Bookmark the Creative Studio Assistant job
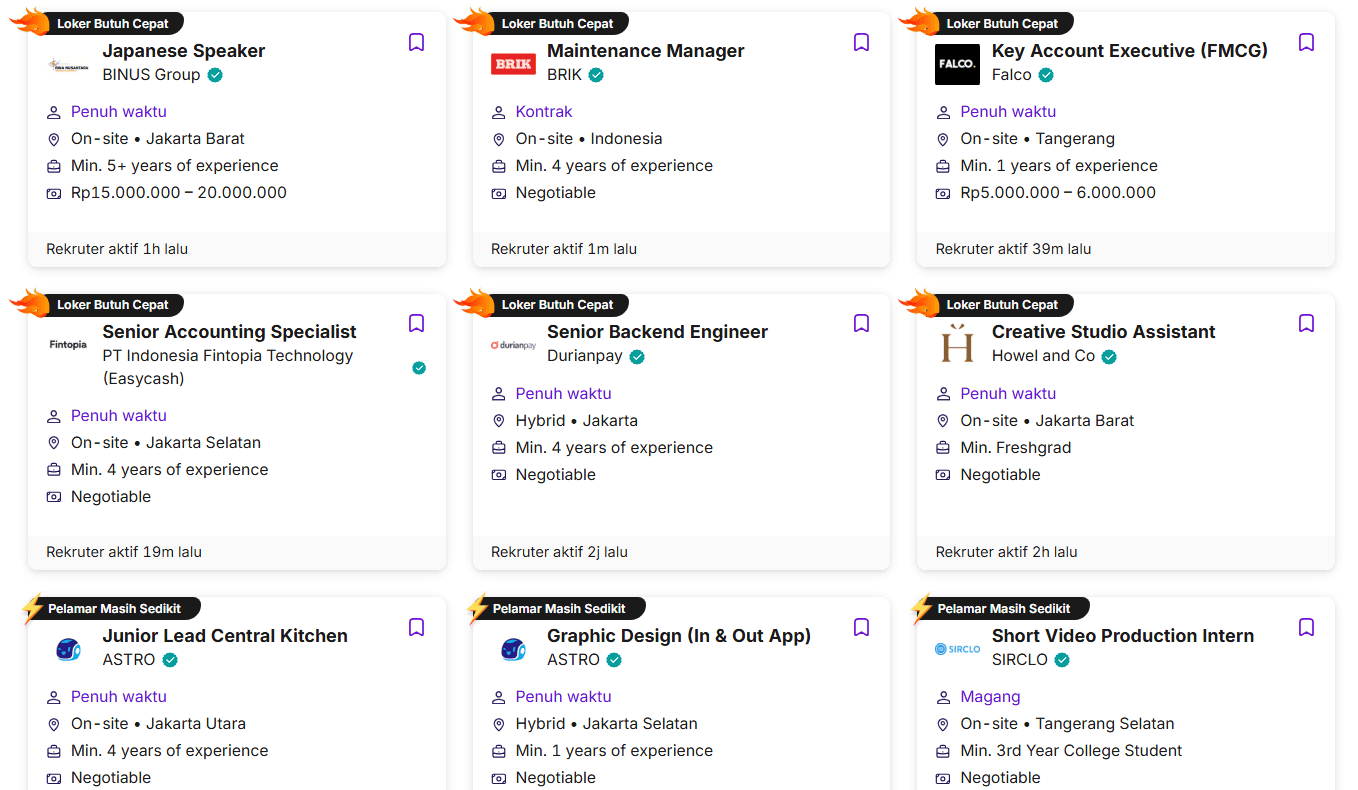Screen dimensions: 1358x790 [x=1306, y=323]
